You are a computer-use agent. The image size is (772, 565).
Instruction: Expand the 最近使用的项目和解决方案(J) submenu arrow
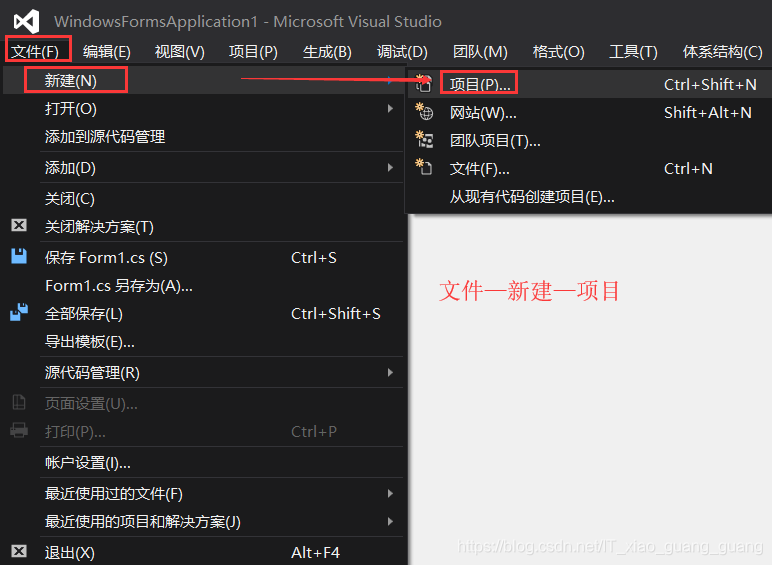coord(390,521)
